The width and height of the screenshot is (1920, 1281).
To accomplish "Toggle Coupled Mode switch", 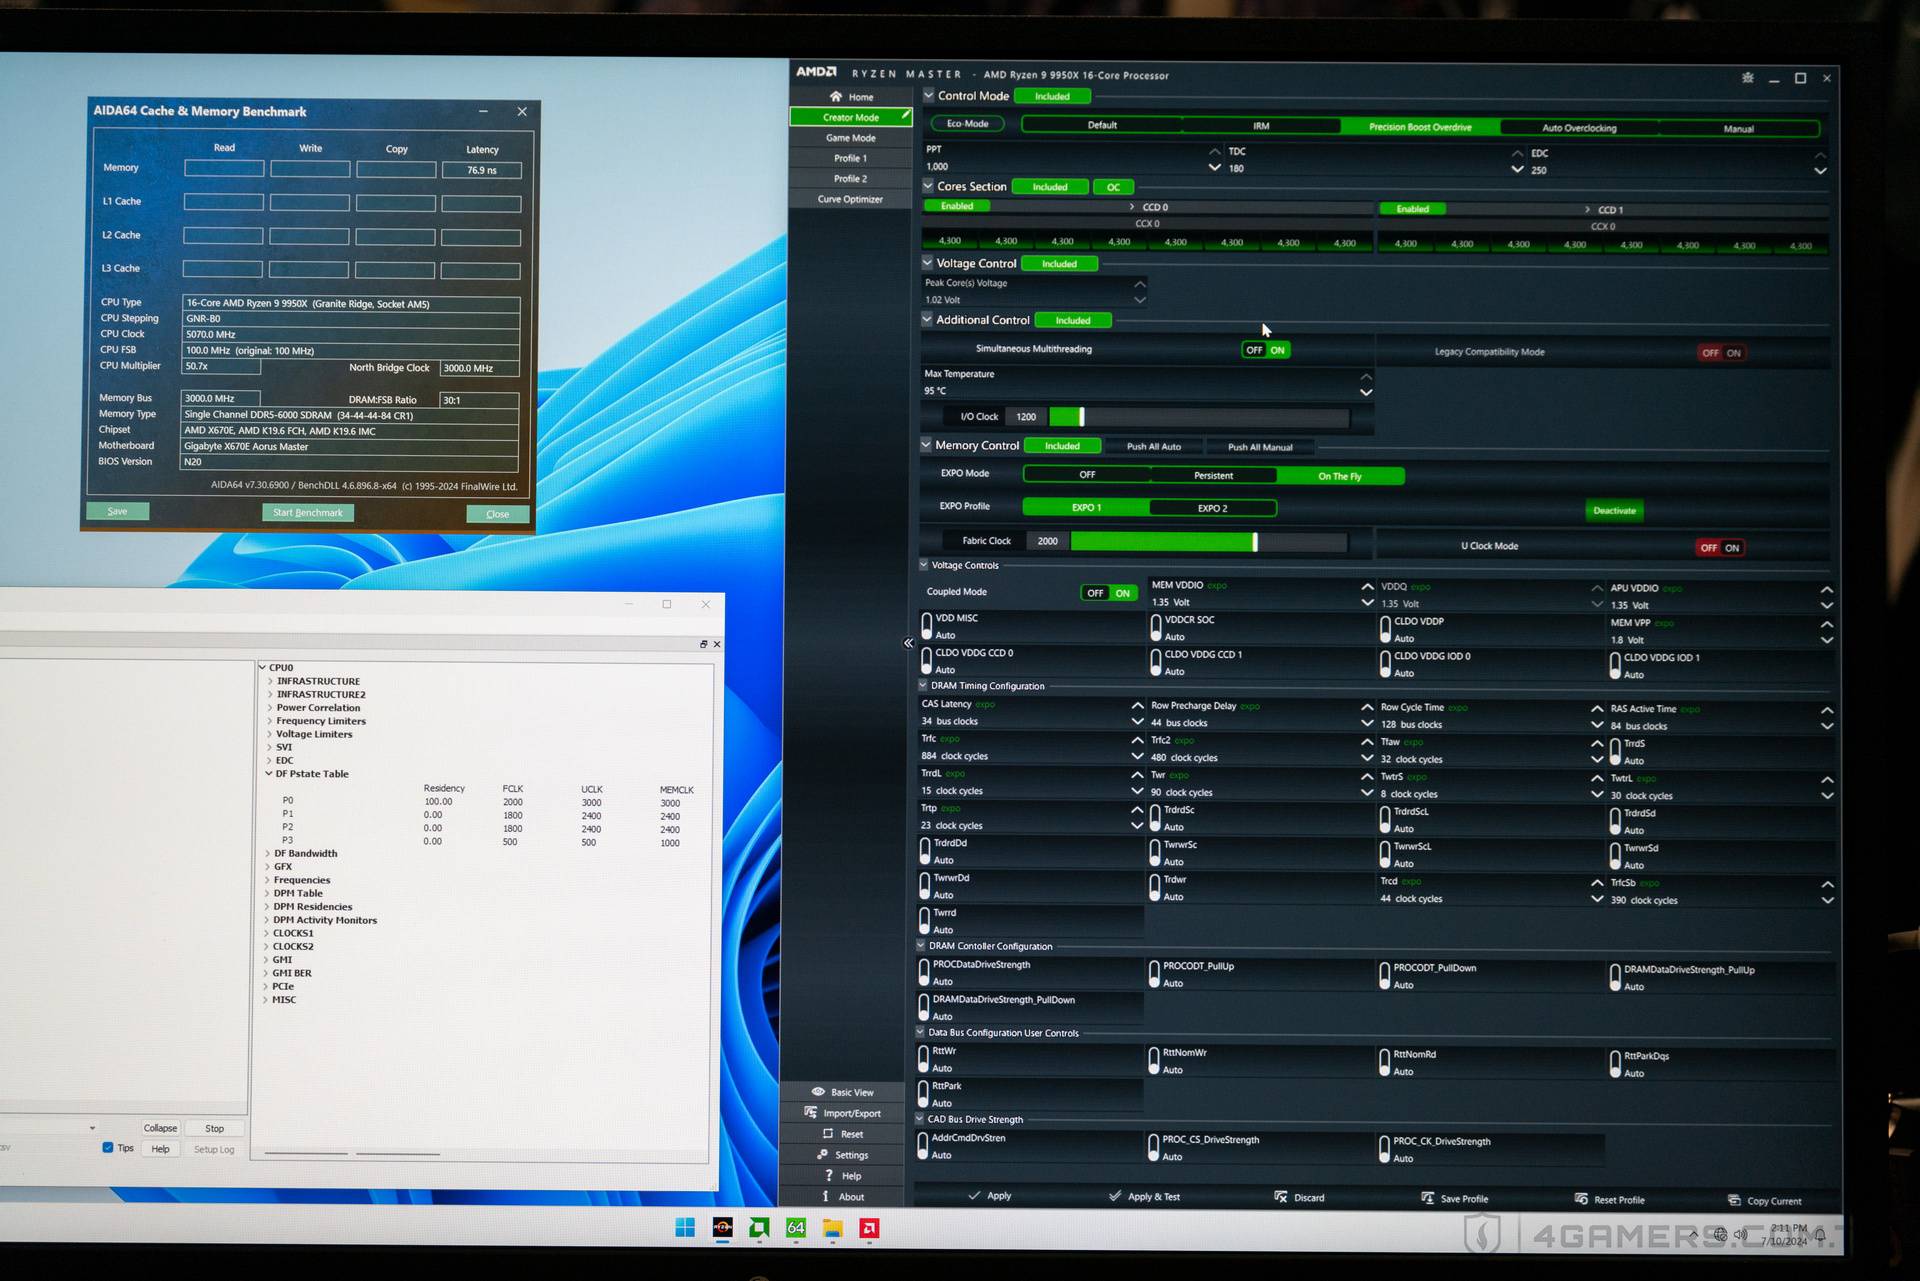I will (1109, 593).
